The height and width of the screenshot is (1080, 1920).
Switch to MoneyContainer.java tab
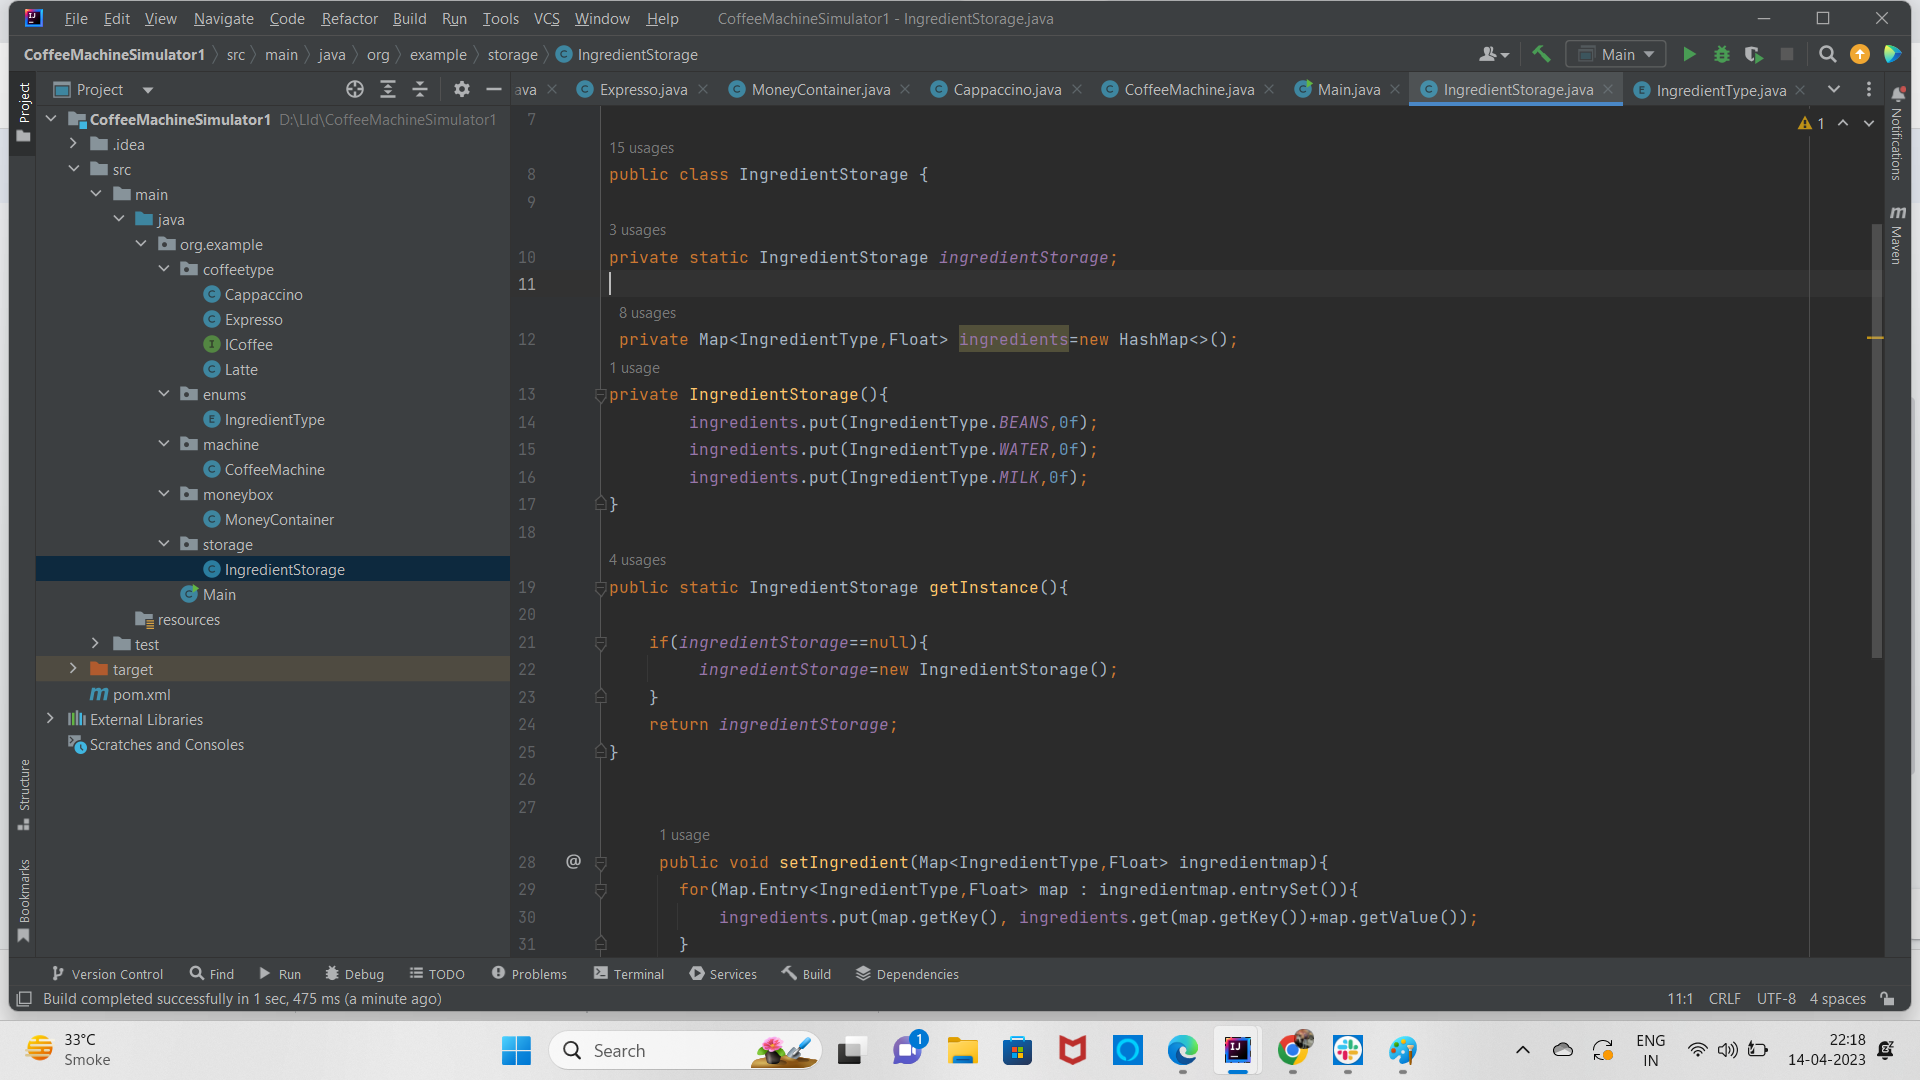coord(820,90)
